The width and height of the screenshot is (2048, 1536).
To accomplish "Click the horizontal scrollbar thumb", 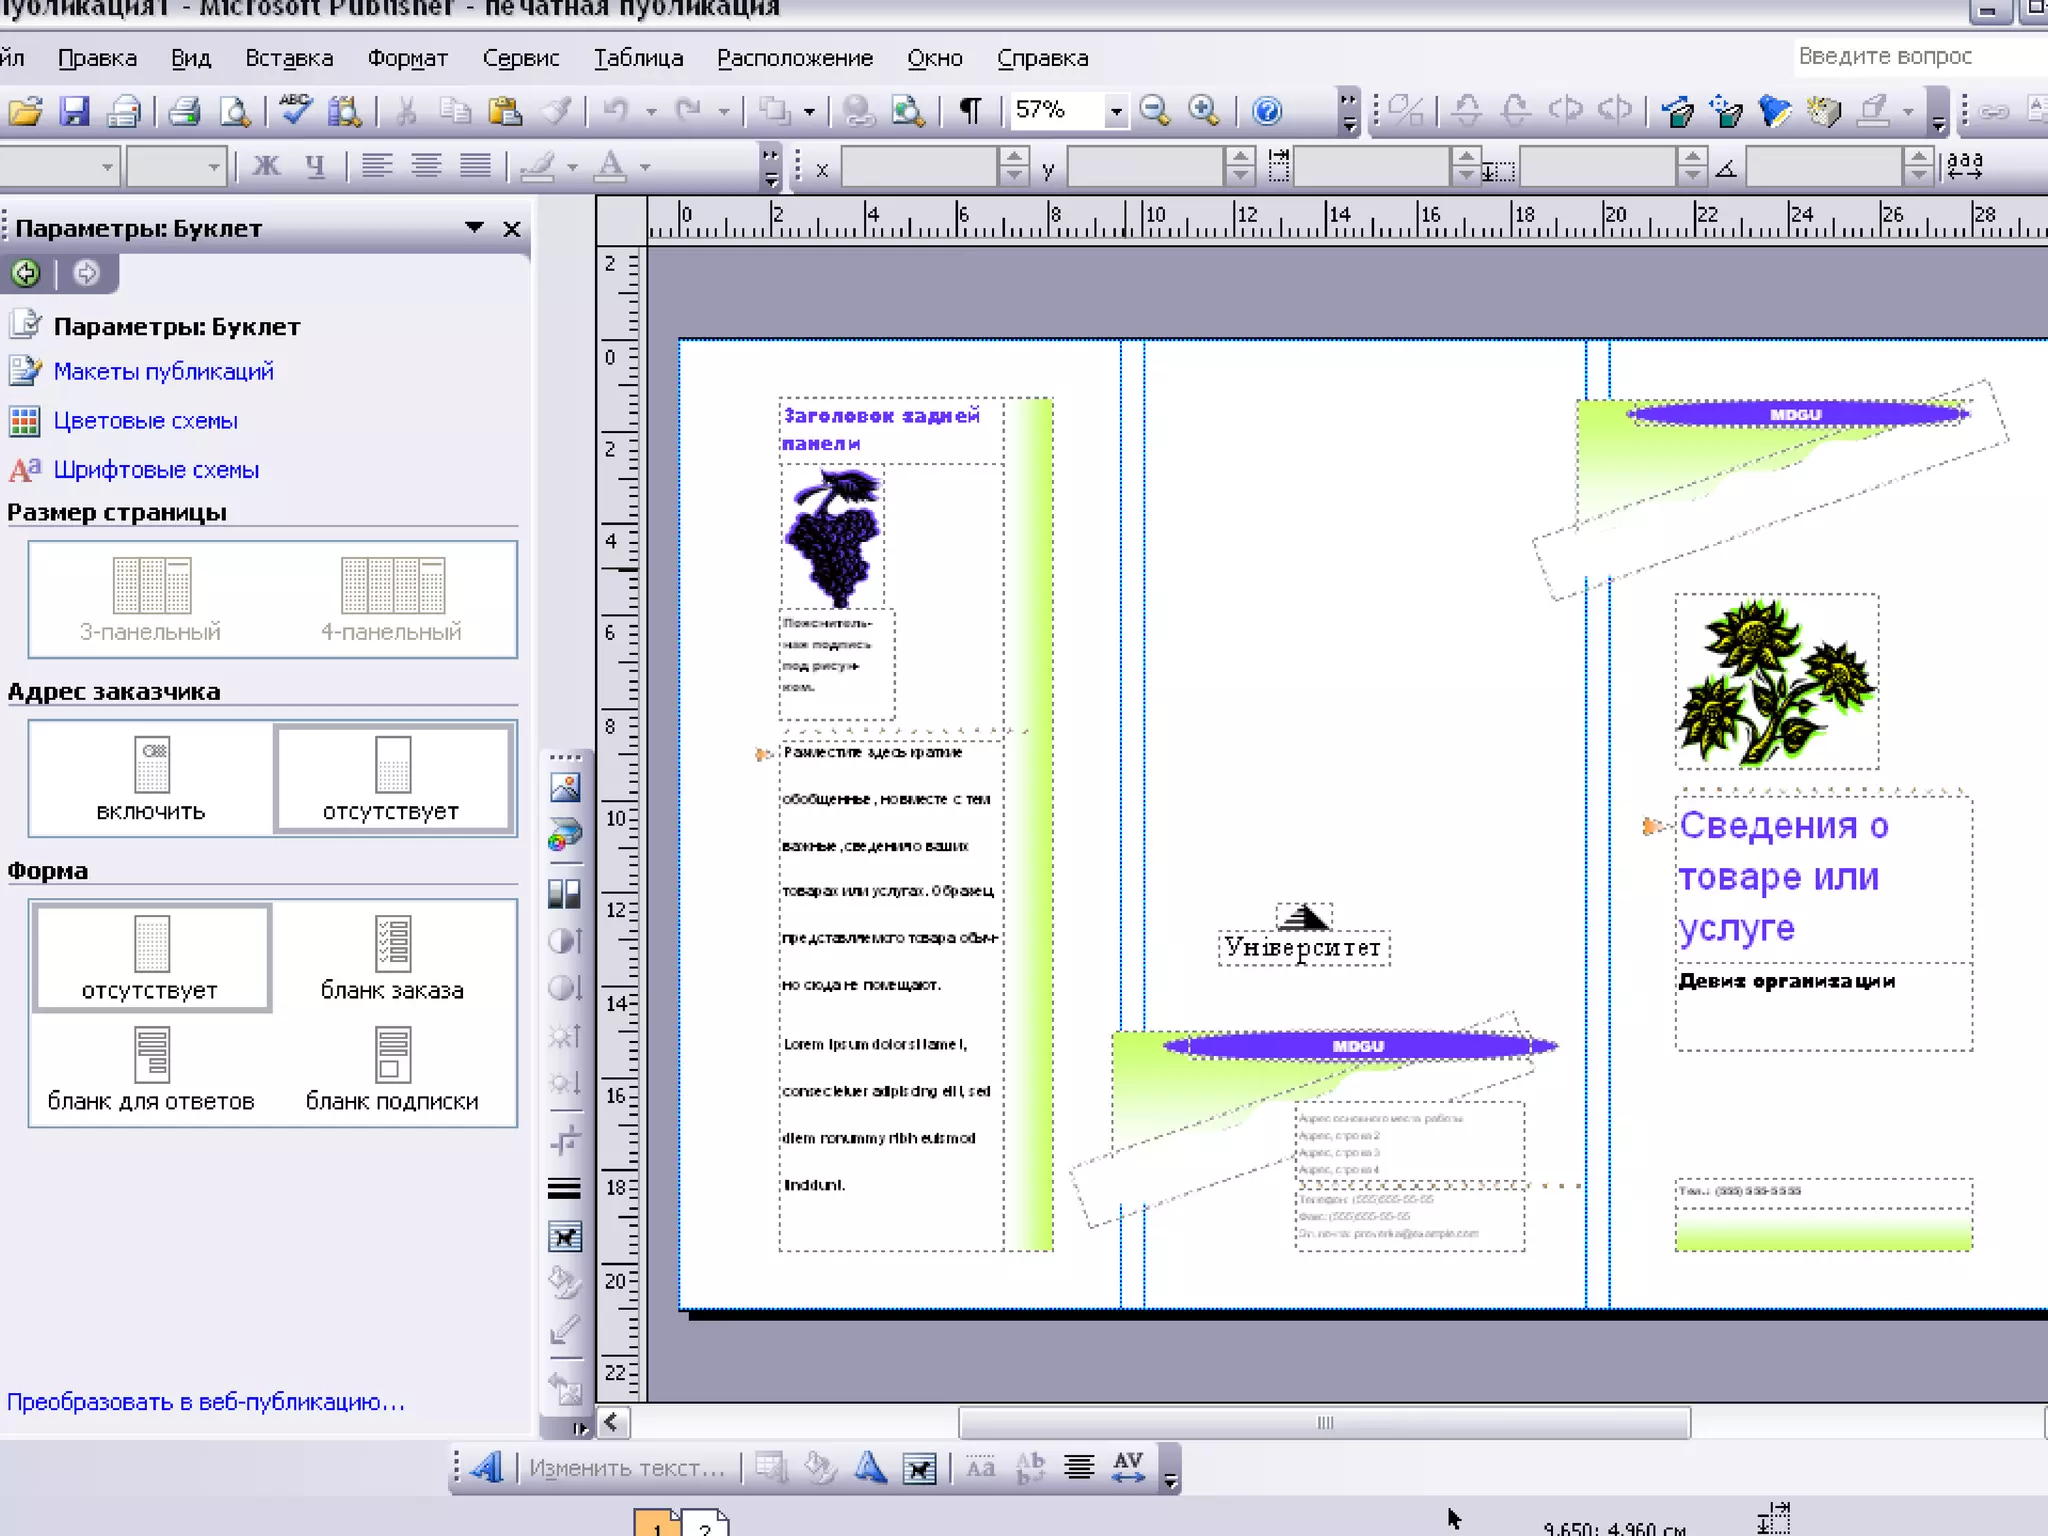I will point(1324,1422).
